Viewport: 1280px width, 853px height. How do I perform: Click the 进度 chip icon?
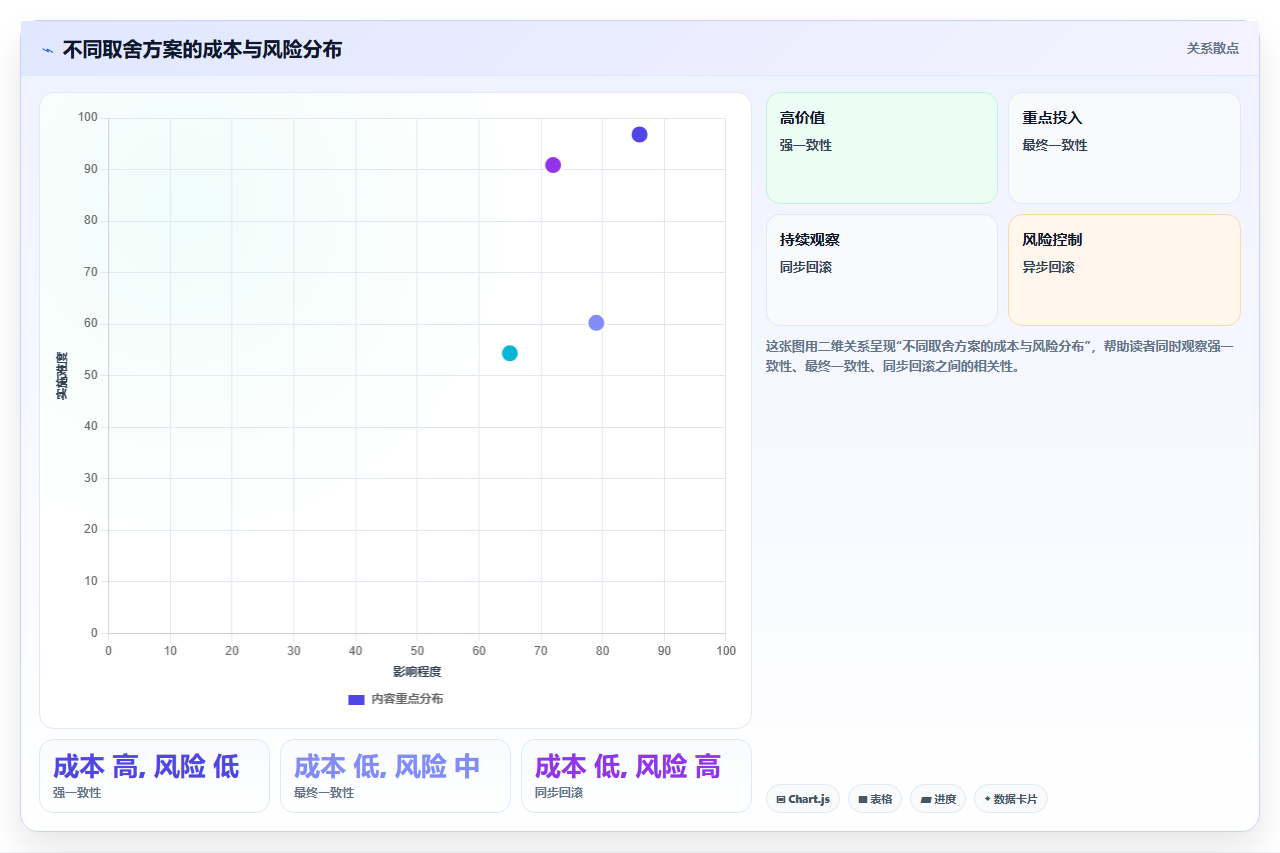[x=926, y=800]
